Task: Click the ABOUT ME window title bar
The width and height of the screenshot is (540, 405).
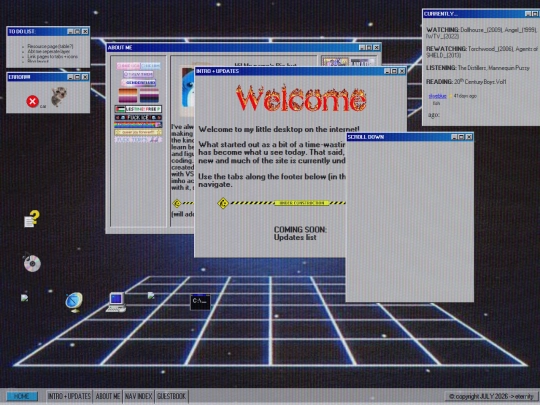Action: (243, 48)
